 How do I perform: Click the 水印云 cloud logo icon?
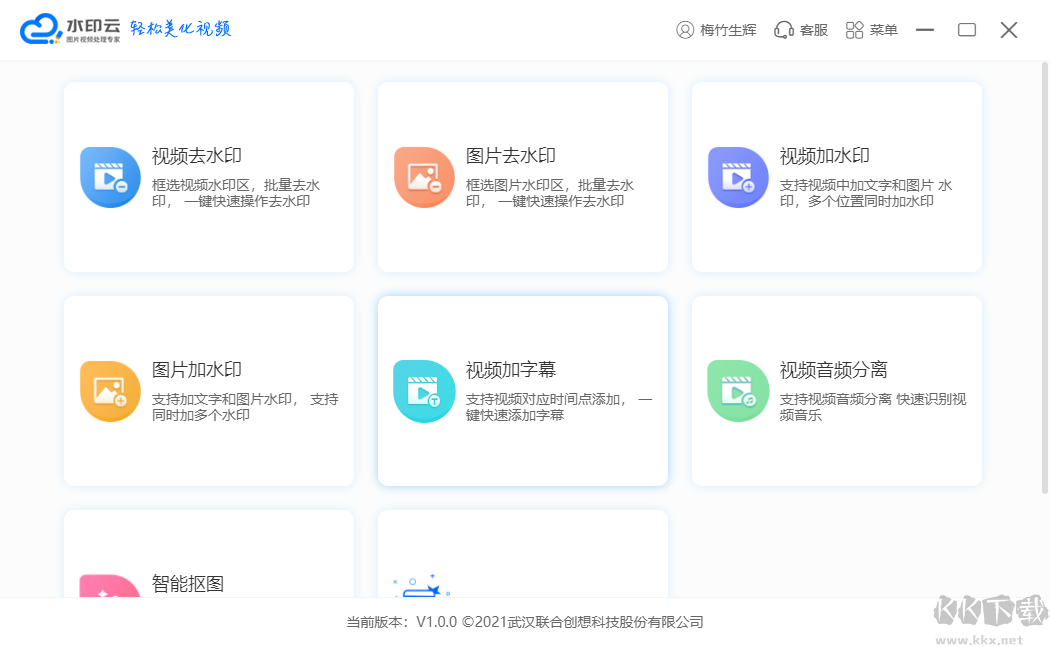tap(42, 29)
